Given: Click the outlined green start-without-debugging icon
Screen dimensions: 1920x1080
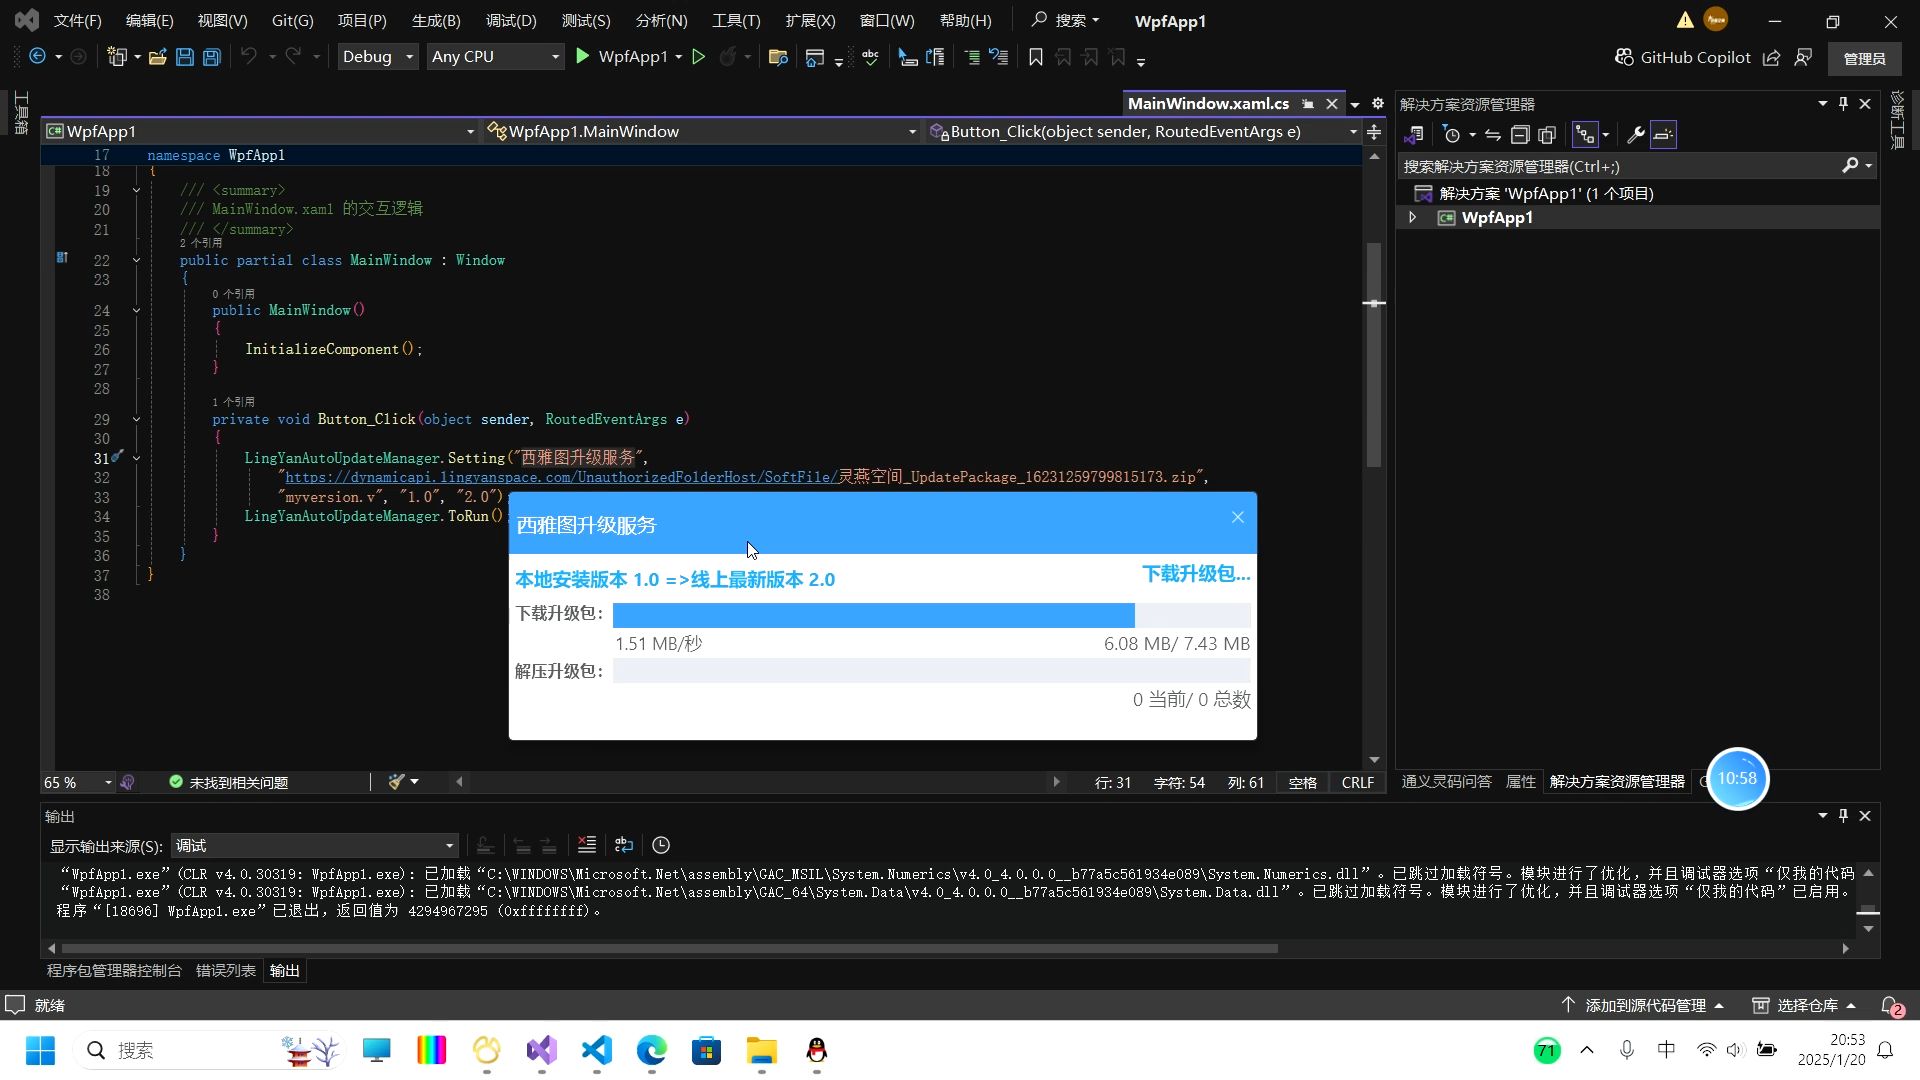Looking at the screenshot, I should [699, 57].
